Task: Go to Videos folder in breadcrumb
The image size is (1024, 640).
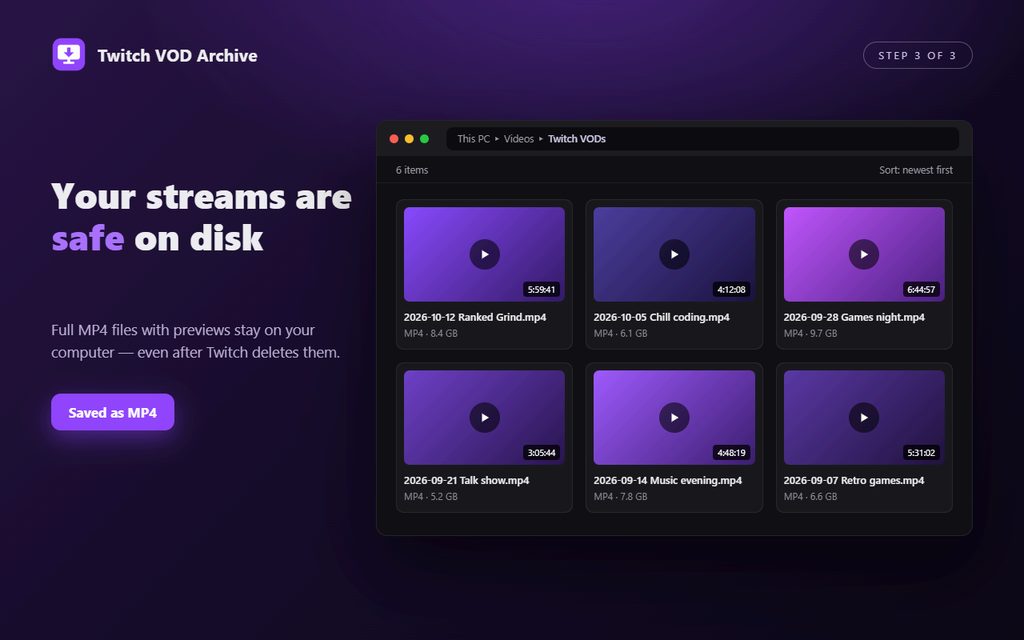Action: pyautogui.click(x=519, y=138)
